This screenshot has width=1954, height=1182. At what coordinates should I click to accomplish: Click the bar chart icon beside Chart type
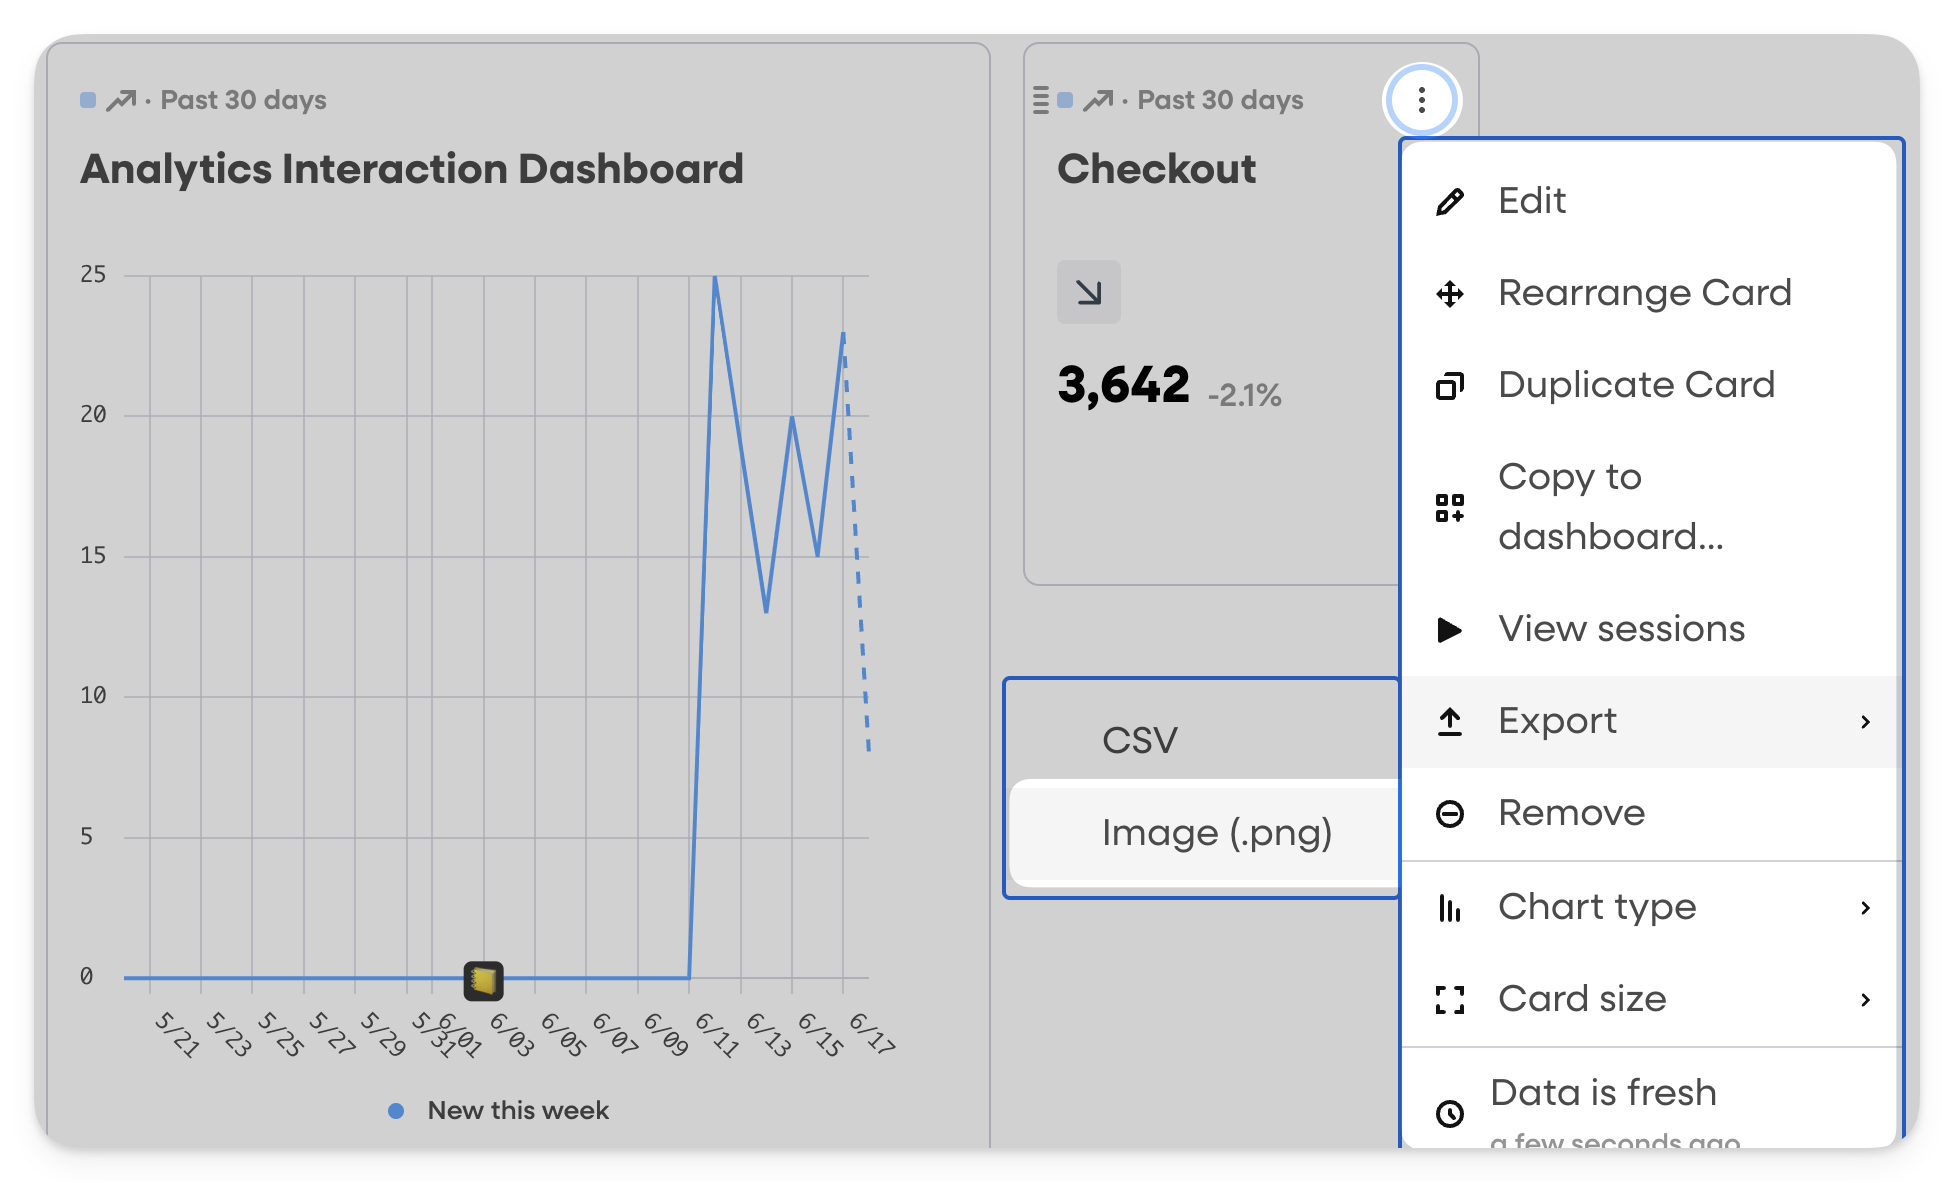[1450, 907]
